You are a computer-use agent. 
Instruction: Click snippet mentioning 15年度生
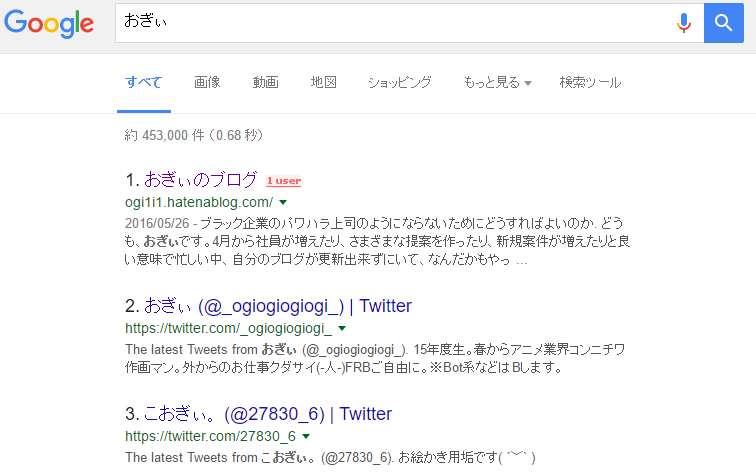click(375, 358)
